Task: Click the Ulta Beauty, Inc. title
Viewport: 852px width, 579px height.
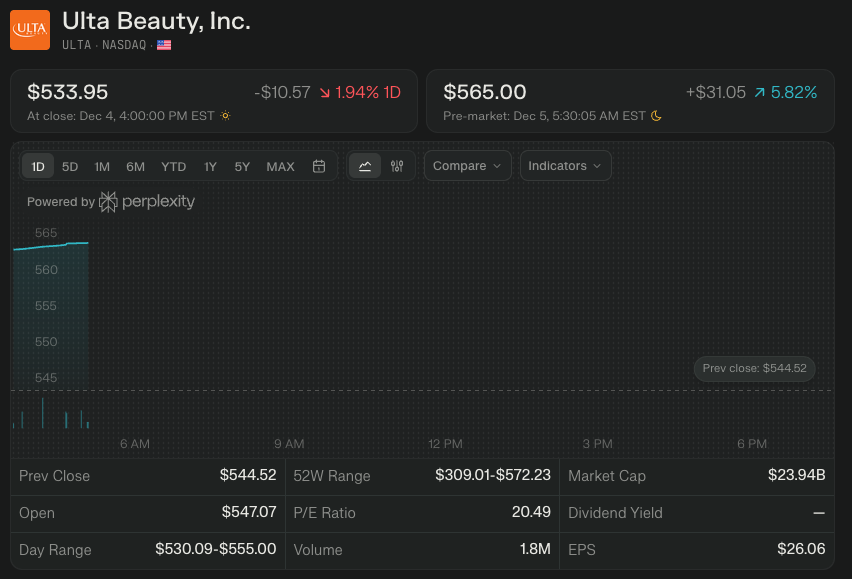Action: (156, 22)
